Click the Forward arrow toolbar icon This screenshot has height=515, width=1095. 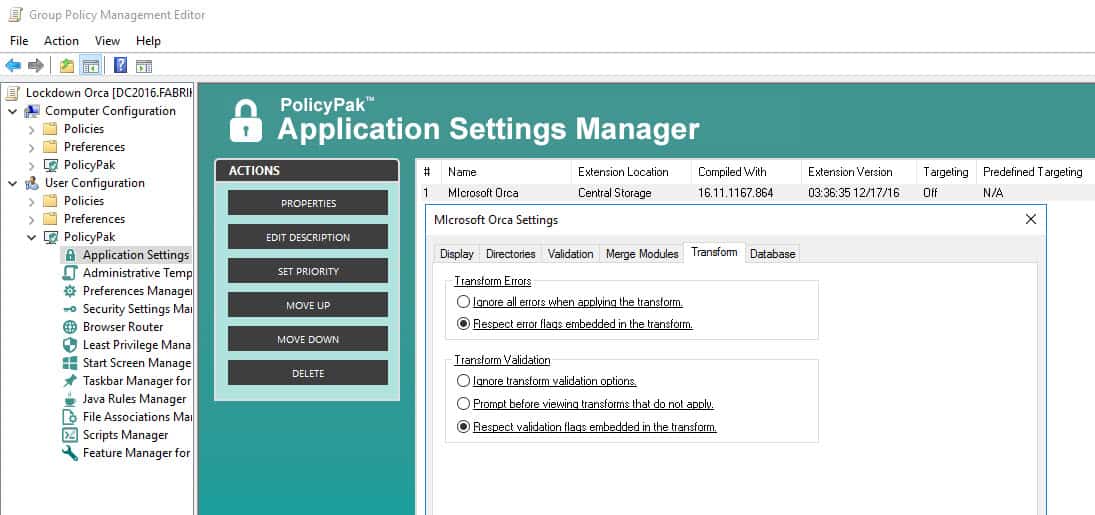36,66
